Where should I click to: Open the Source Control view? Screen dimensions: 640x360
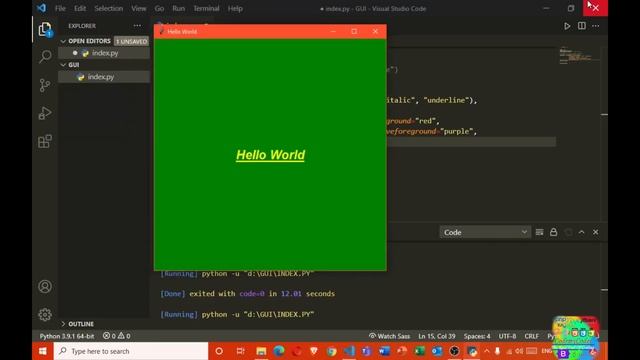pos(45,85)
